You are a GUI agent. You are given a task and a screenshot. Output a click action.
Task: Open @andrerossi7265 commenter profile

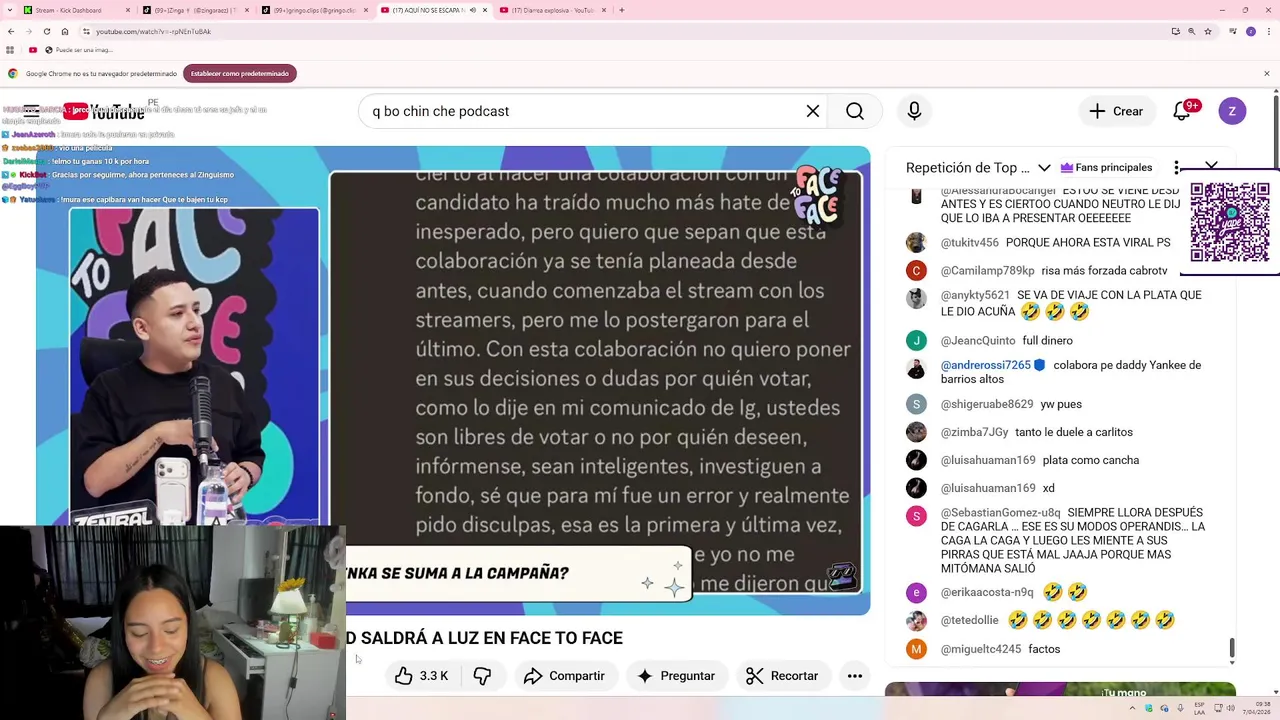pyautogui.click(x=985, y=365)
